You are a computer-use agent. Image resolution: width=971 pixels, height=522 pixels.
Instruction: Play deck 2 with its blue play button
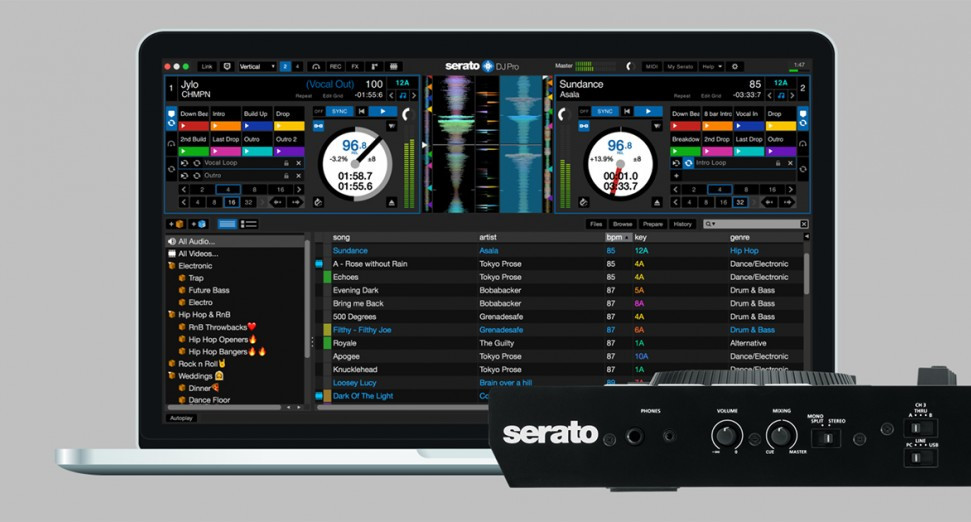648,111
